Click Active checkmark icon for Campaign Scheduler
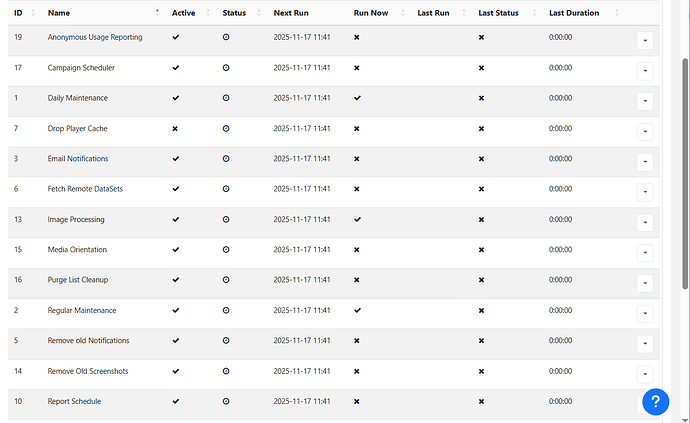690x423 pixels. click(176, 68)
